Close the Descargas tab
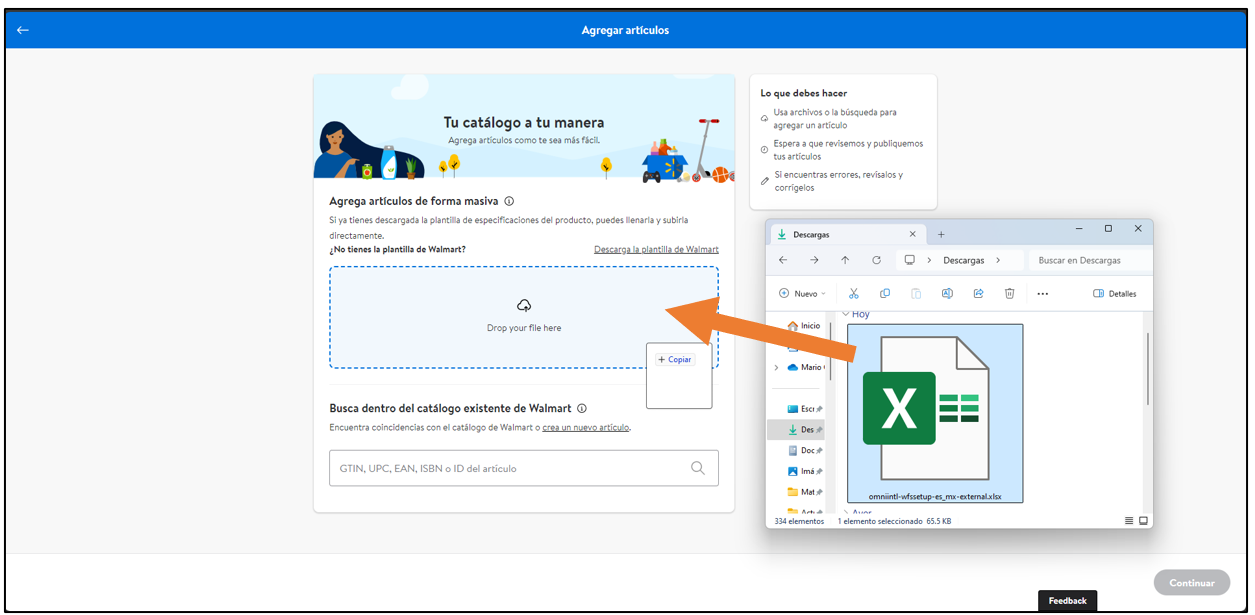 (x=912, y=234)
